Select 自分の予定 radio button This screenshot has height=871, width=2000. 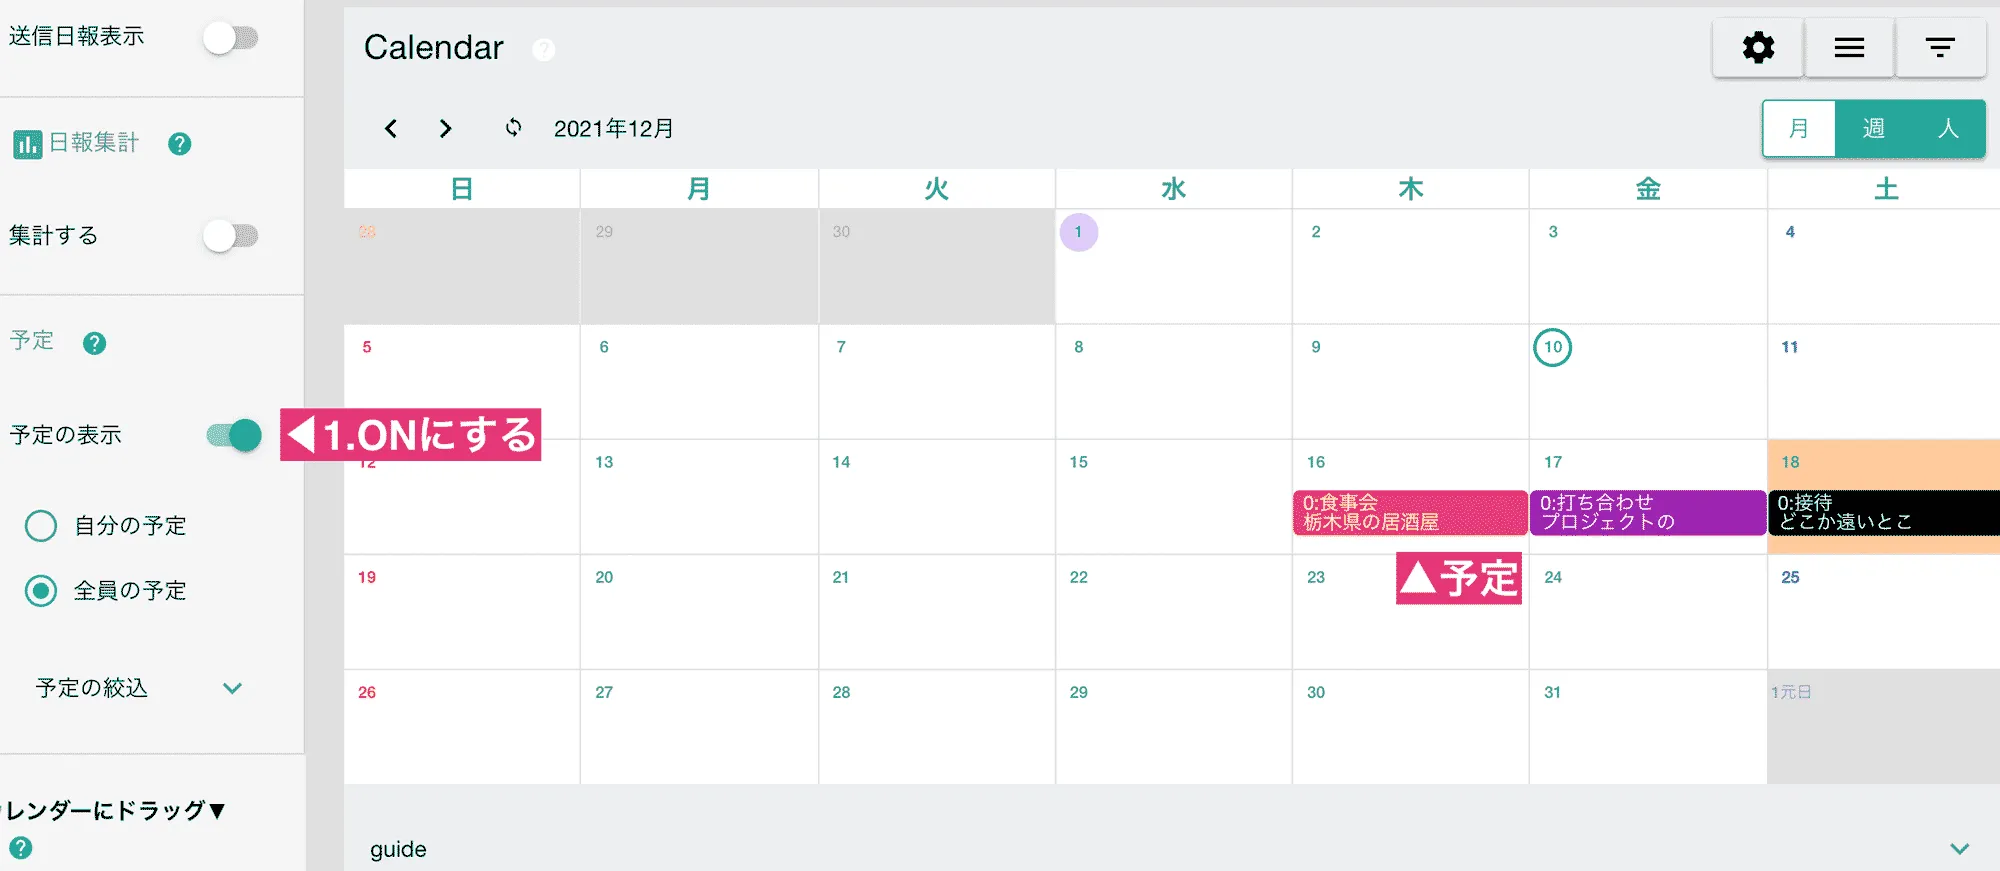point(41,525)
